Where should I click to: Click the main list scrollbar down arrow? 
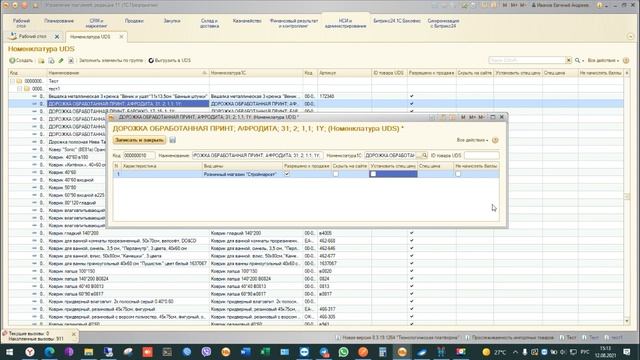tap(627, 322)
